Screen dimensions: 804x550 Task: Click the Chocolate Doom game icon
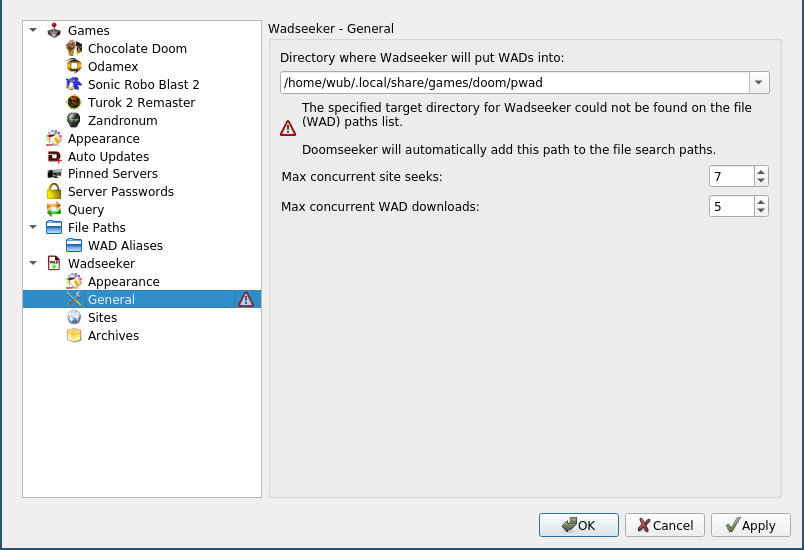coord(74,49)
